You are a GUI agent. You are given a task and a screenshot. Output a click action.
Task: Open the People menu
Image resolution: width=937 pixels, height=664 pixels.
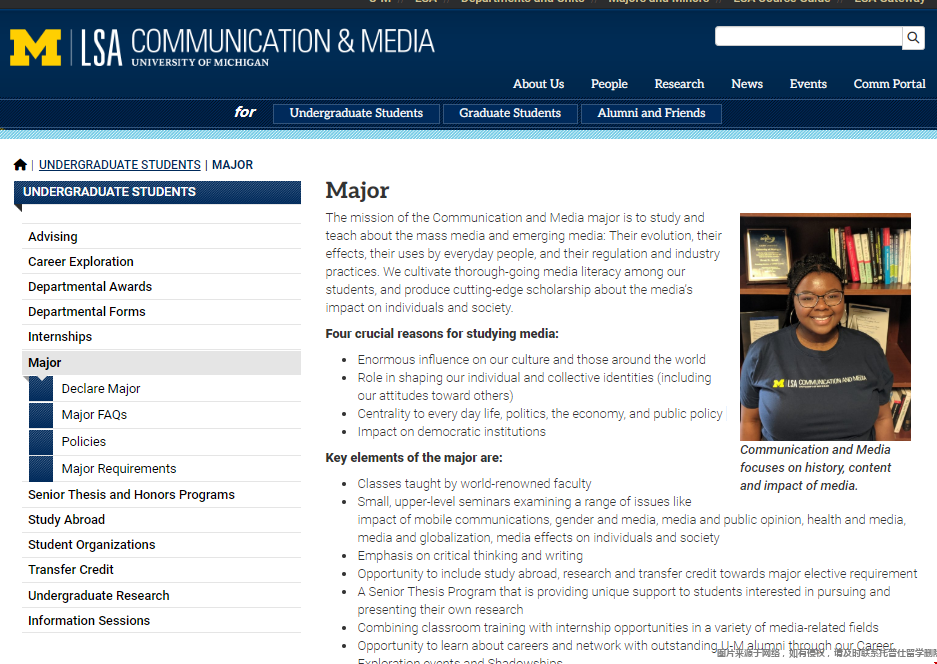(609, 84)
